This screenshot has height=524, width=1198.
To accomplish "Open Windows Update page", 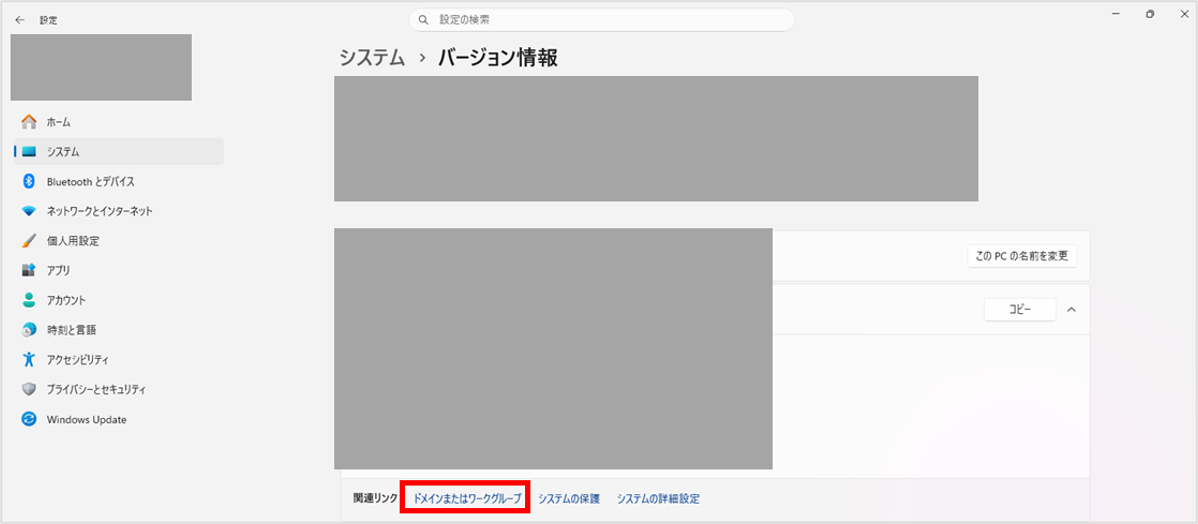I will (x=118, y=419).
